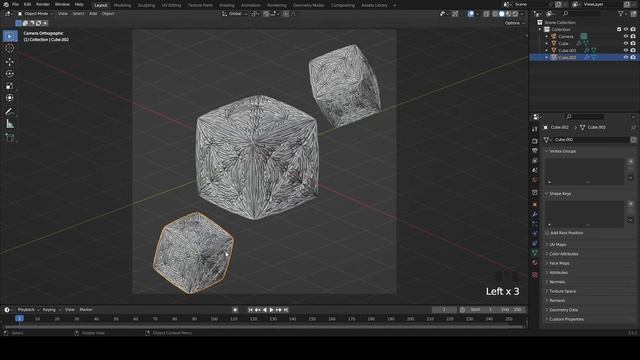This screenshot has height=360, width=640.
Task: Open the viewport Add menu
Action: tap(93, 14)
